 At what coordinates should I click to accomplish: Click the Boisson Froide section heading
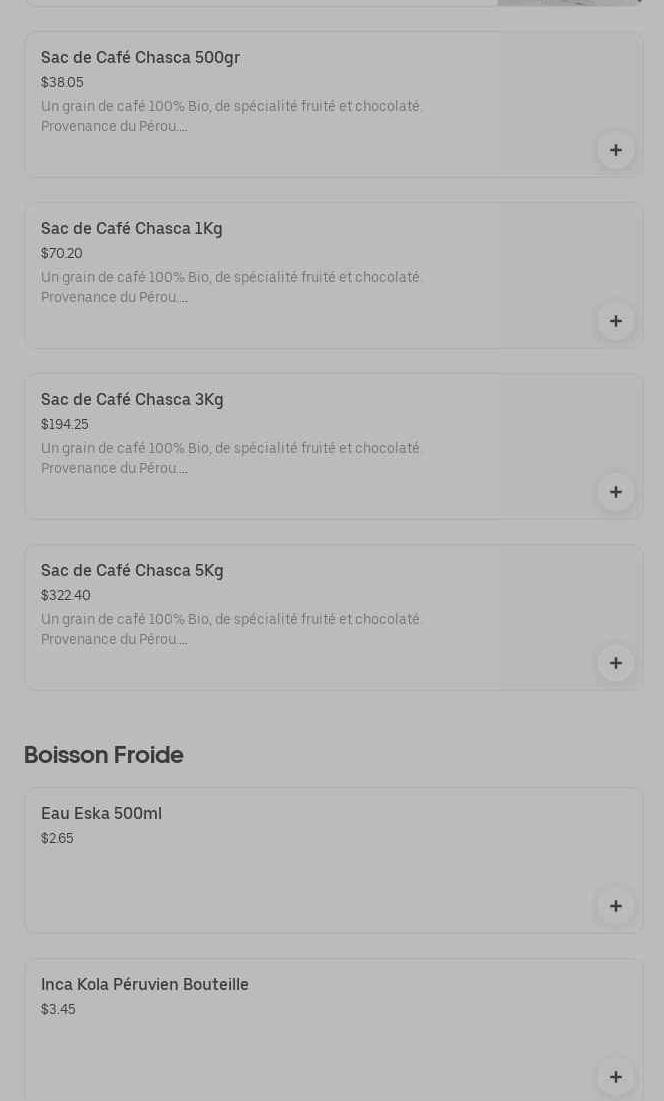click(x=104, y=755)
